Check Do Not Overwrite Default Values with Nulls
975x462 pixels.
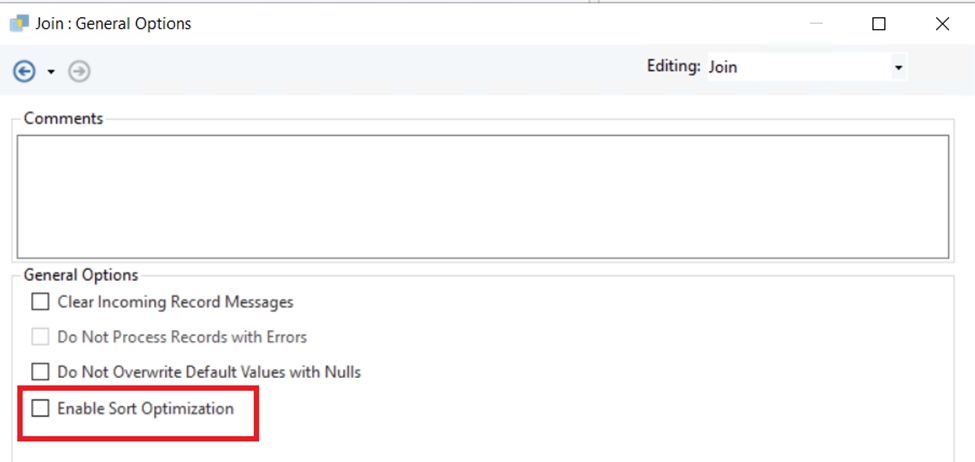tap(40, 372)
